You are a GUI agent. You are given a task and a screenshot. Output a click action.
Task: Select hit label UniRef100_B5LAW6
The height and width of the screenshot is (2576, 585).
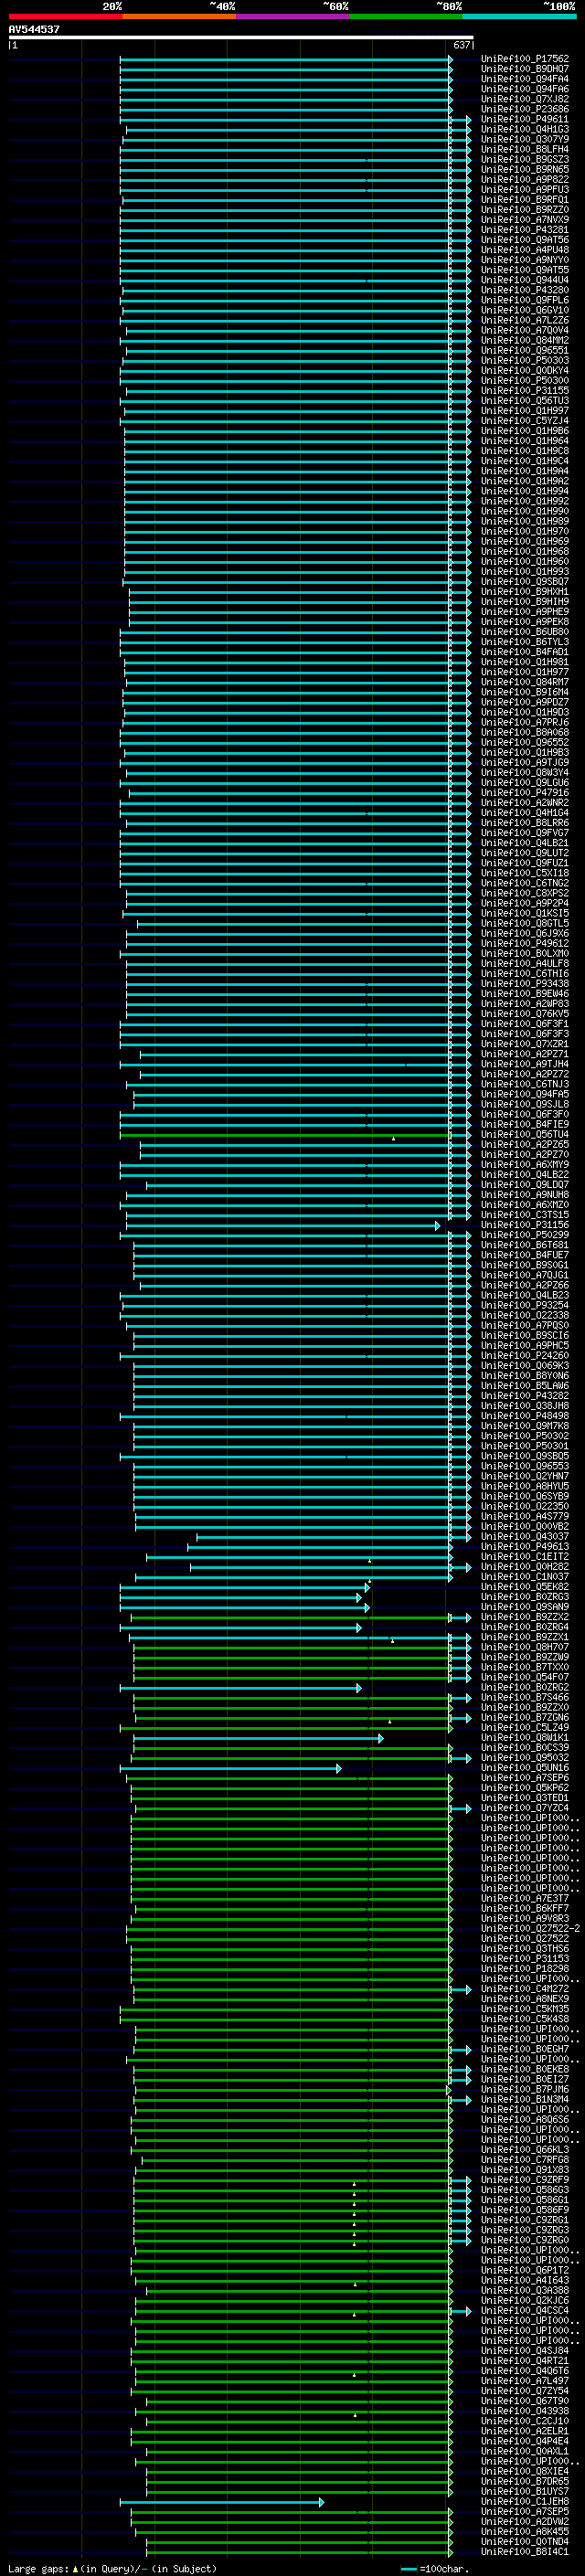(x=524, y=1385)
